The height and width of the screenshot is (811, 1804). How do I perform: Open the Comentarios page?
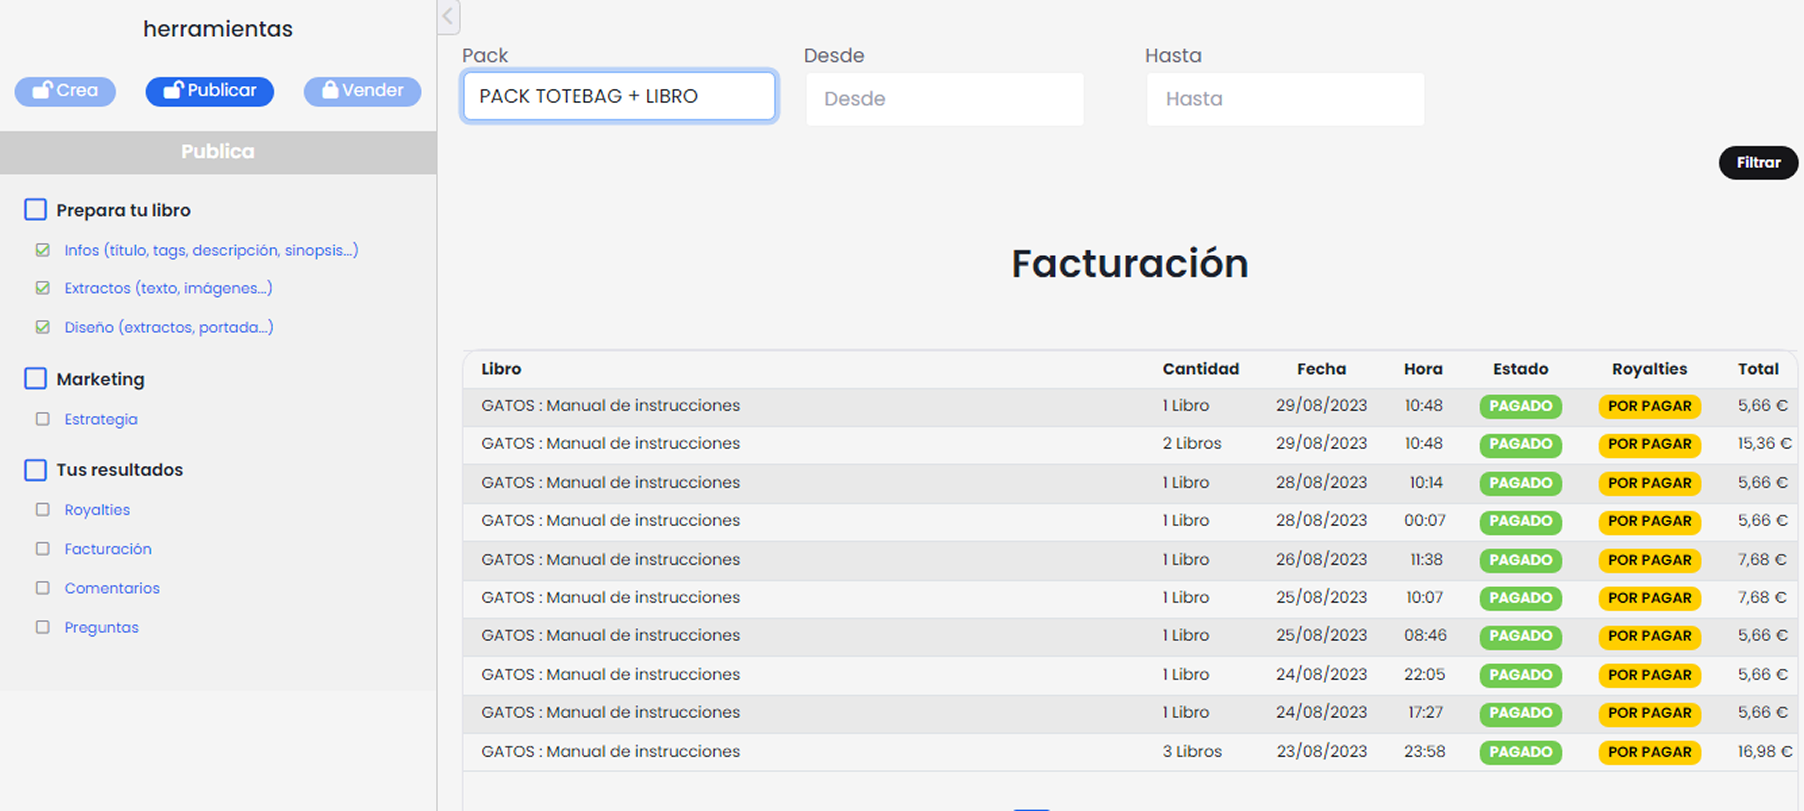point(112,588)
